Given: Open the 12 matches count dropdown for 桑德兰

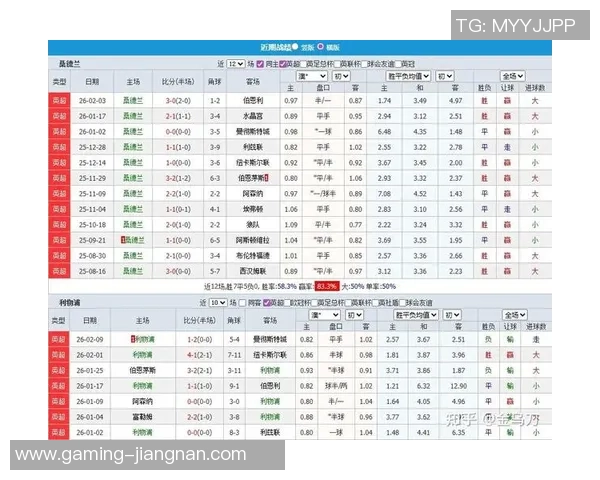Looking at the screenshot, I should tap(235, 64).
